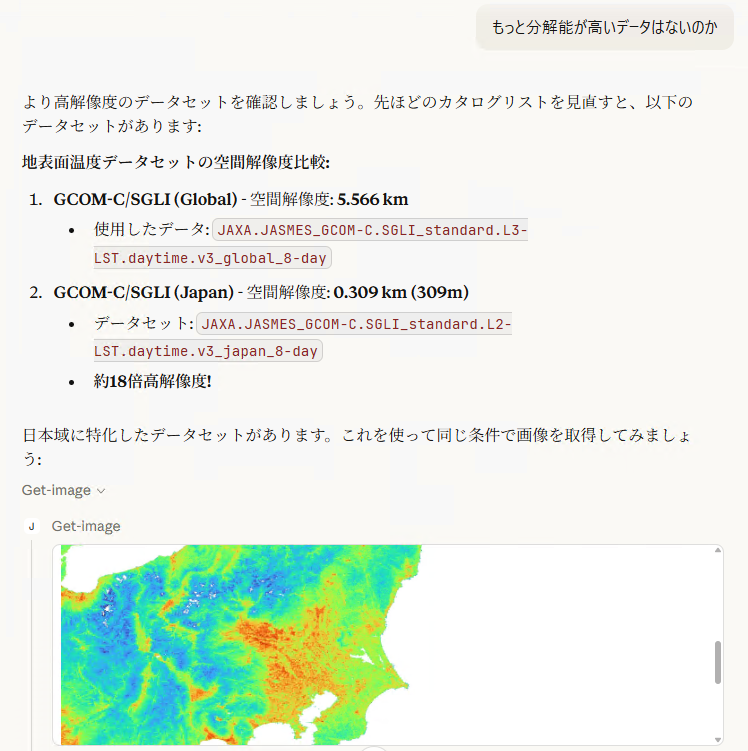
Task: Click the scroll-down arrow in image panel
Action: [x=716, y=738]
